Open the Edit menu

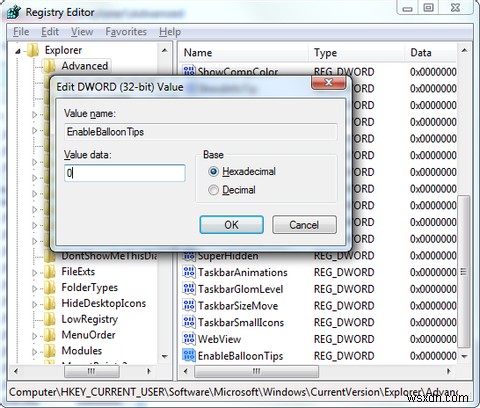point(50,32)
